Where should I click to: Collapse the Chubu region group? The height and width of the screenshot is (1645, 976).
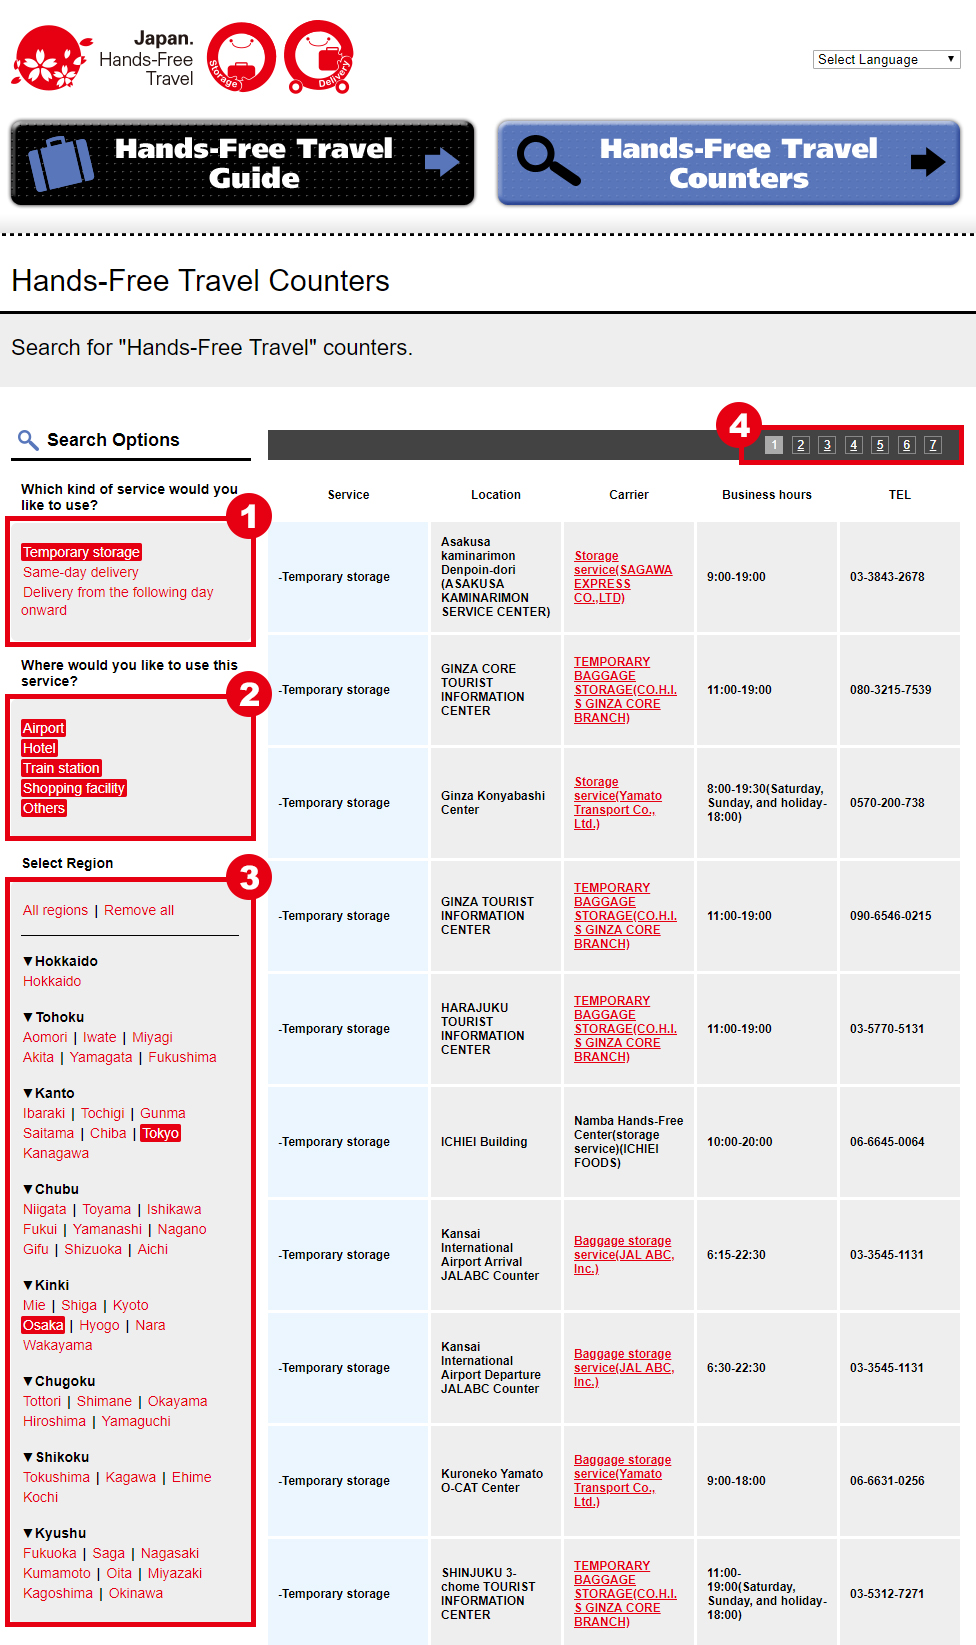pyautogui.click(x=51, y=1189)
